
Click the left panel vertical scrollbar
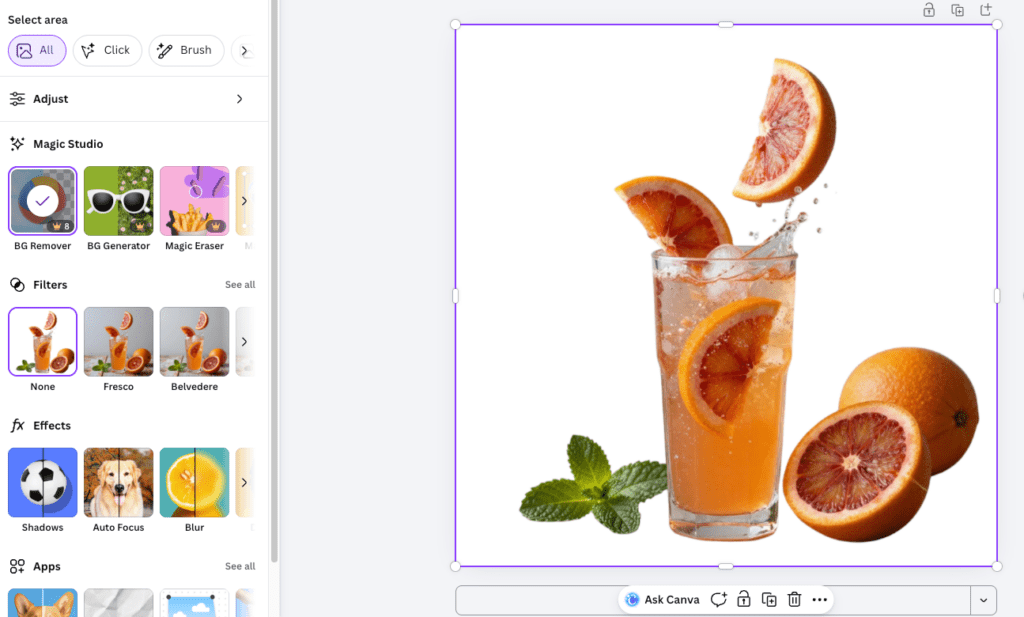[x=274, y=300]
